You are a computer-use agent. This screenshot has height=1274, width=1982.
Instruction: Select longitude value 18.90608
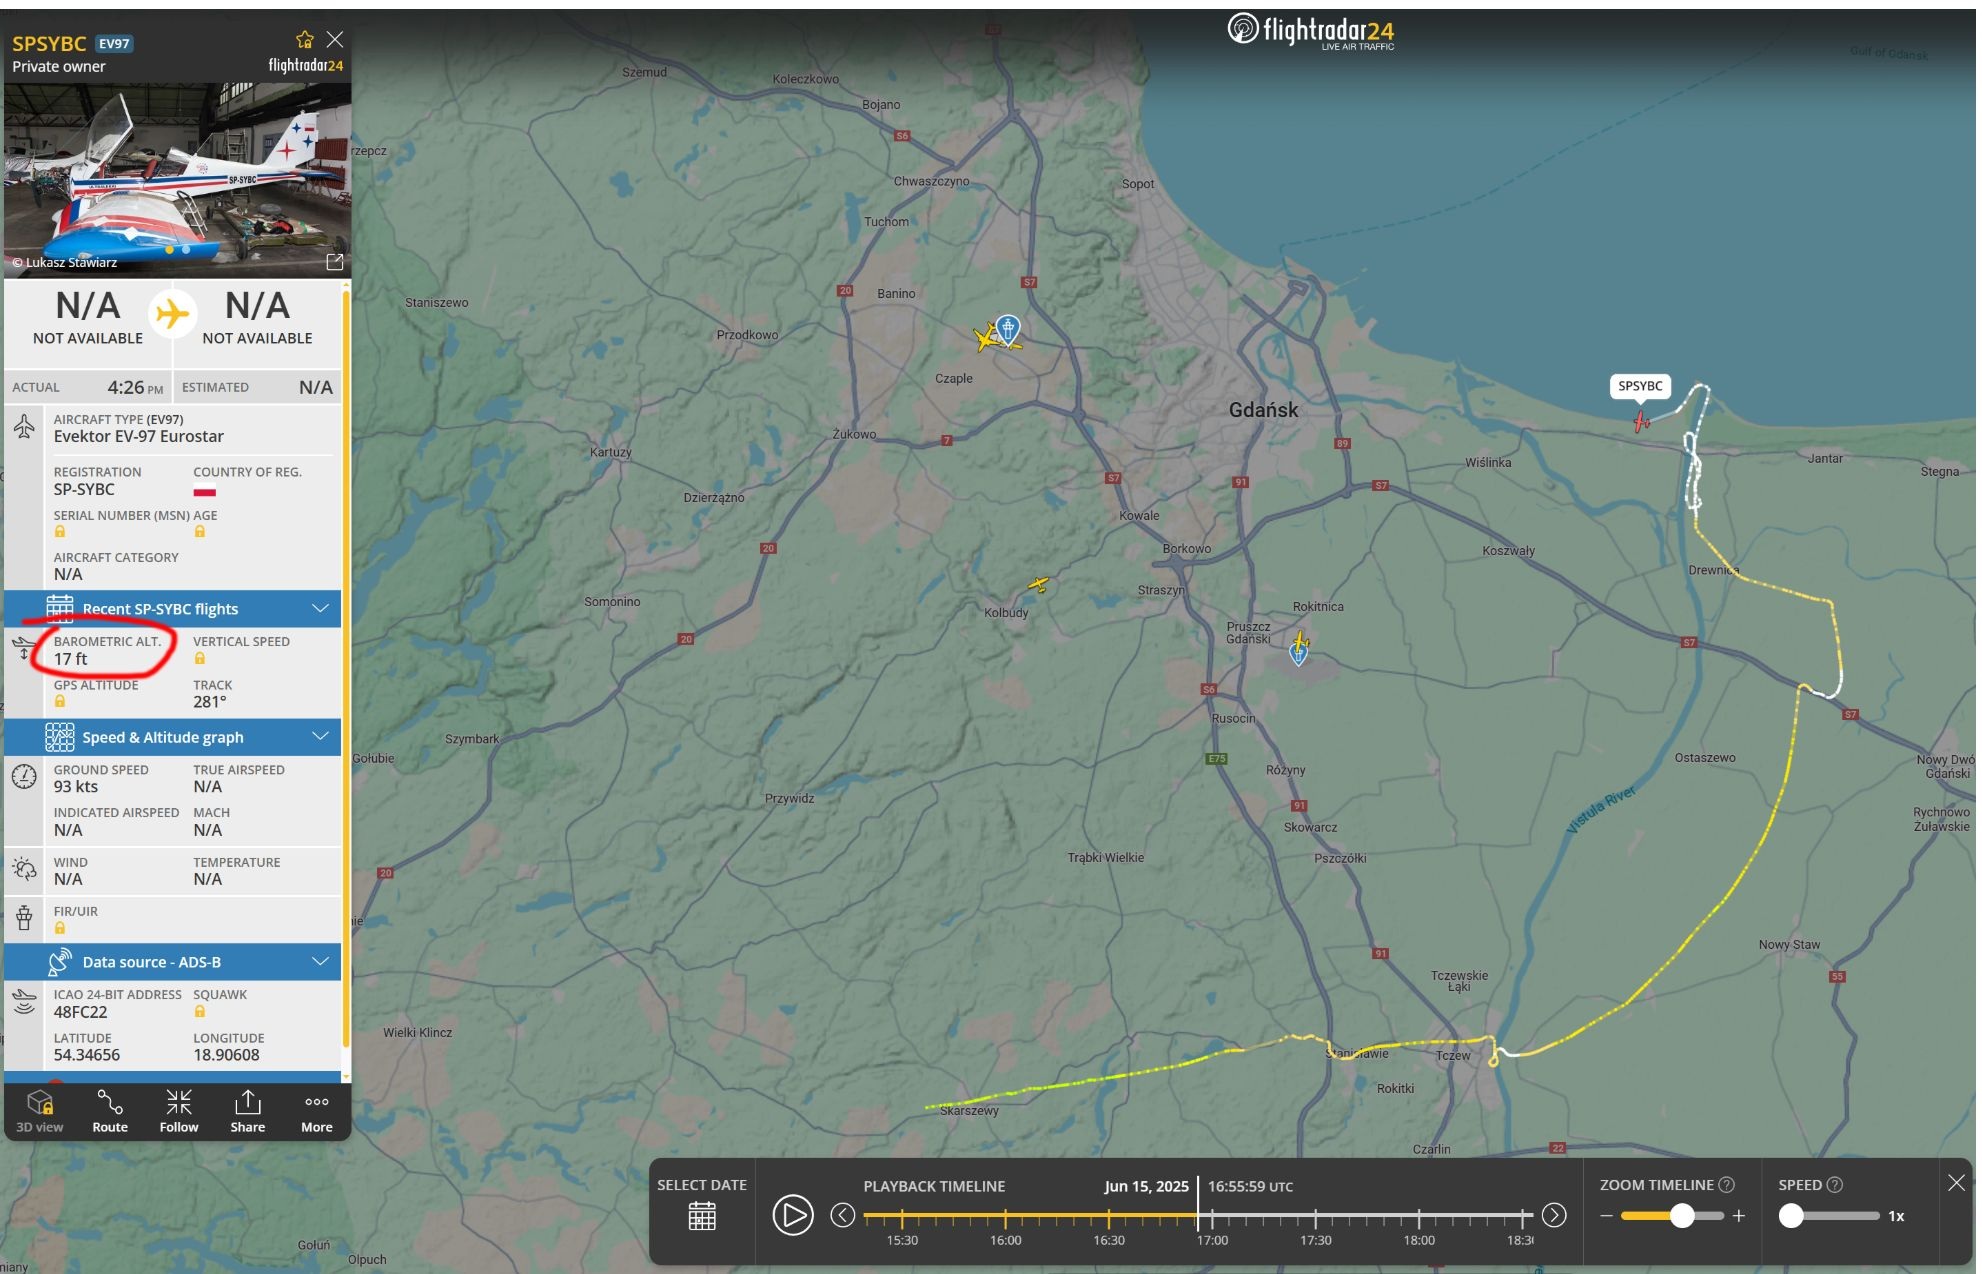pyautogui.click(x=226, y=1055)
